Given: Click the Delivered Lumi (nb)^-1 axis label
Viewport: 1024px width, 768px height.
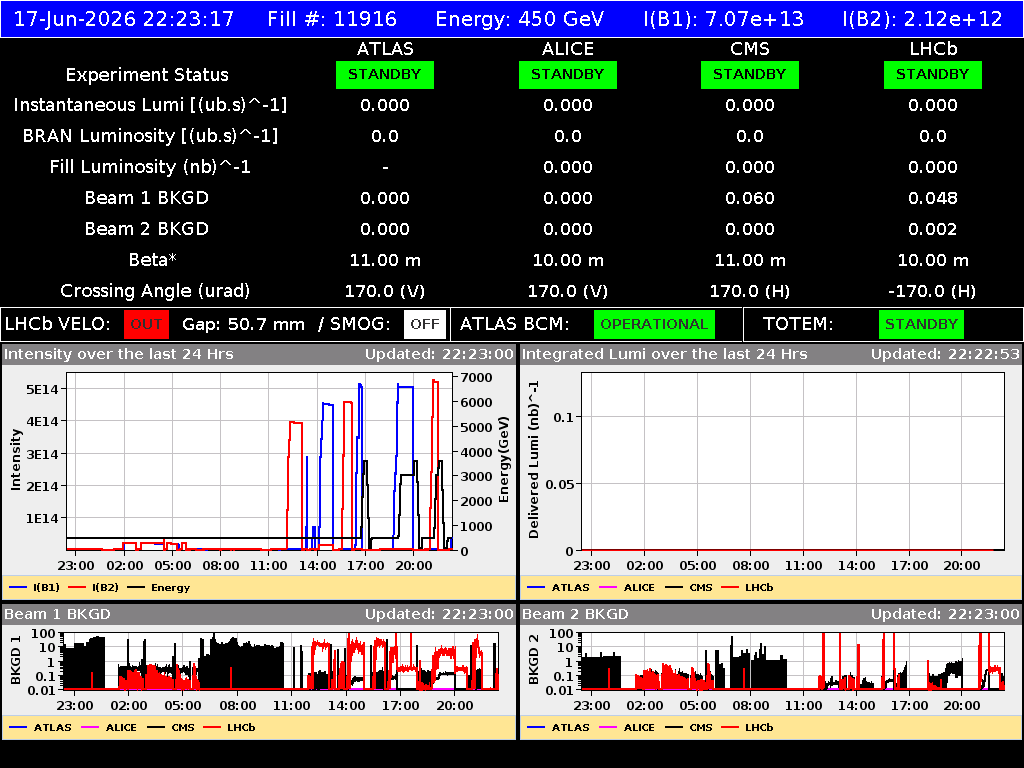Looking at the screenshot, I should coord(534,460).
